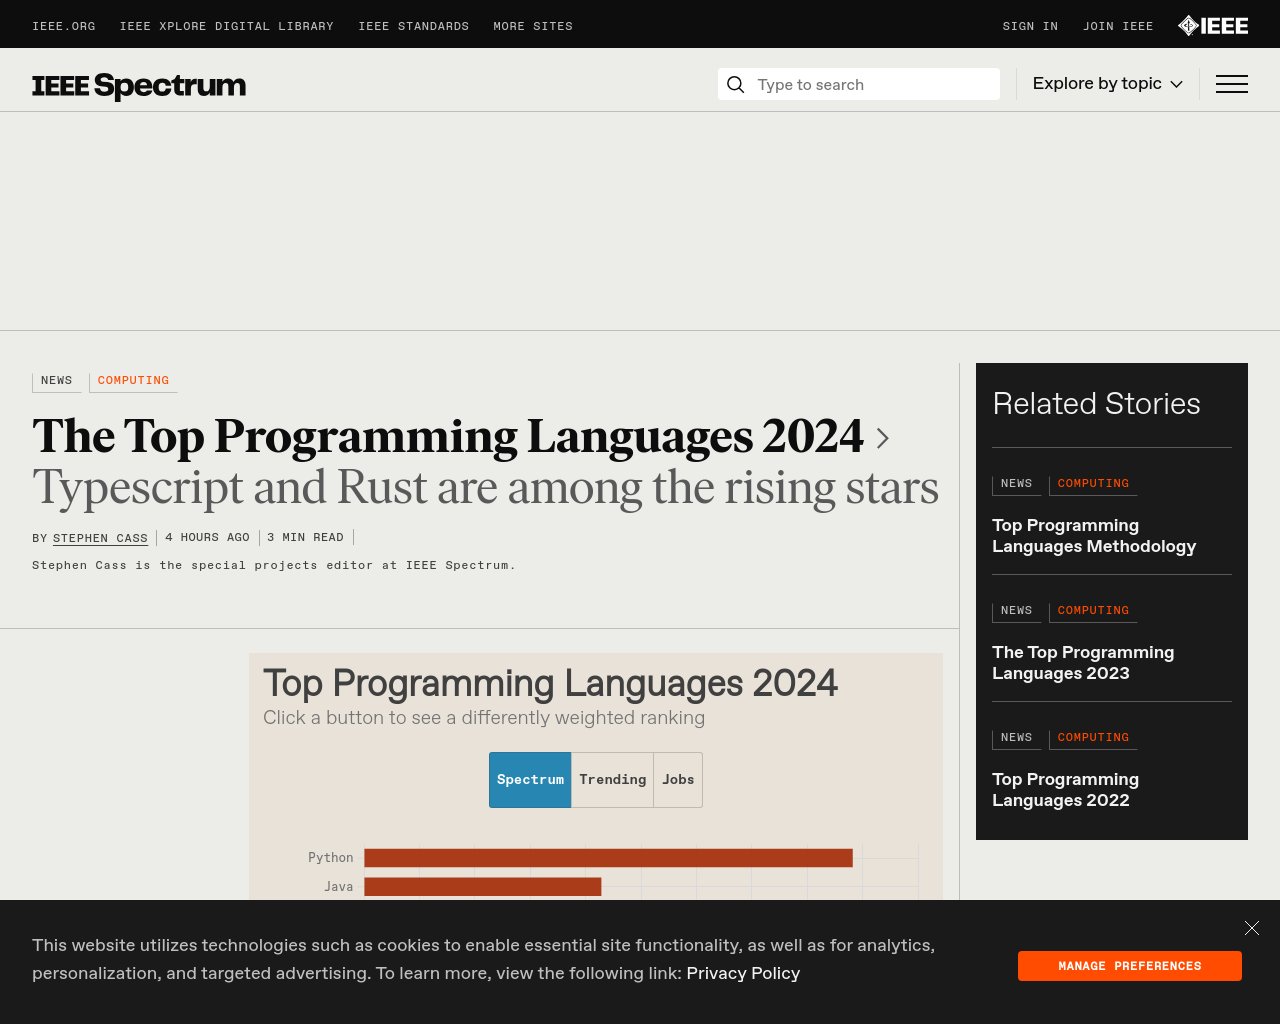Click the search magnifier icon

click(736, 84)
